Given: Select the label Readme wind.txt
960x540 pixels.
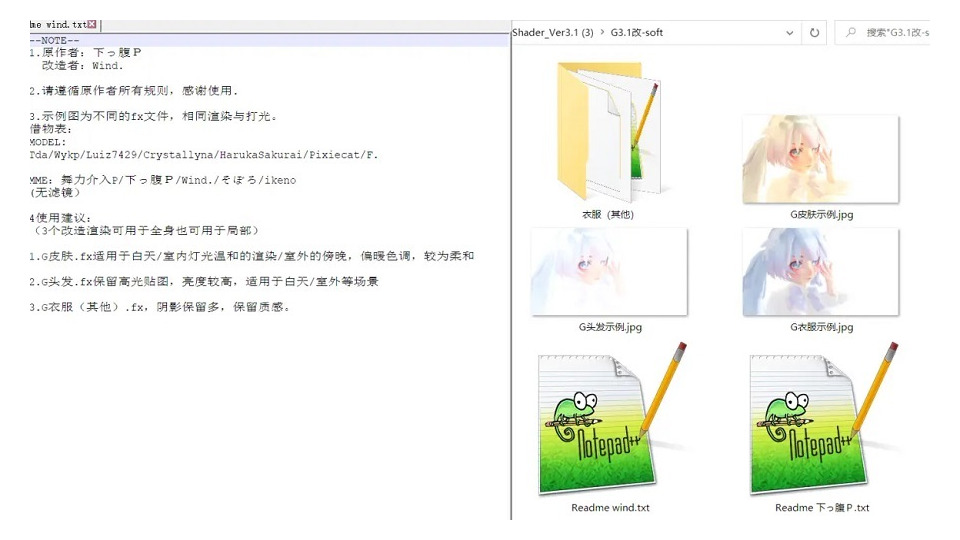Looking at the screenshot, I should [610, 508].
